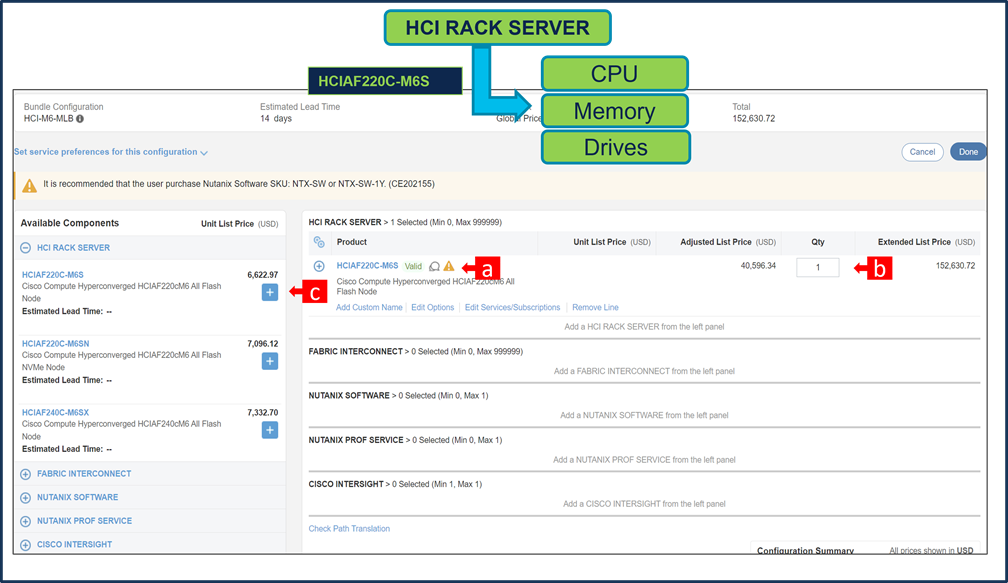The width and height of the screenshot is (1008, 583).
Task: Open Check Path Translation link
Action: [x=349, y=528]
